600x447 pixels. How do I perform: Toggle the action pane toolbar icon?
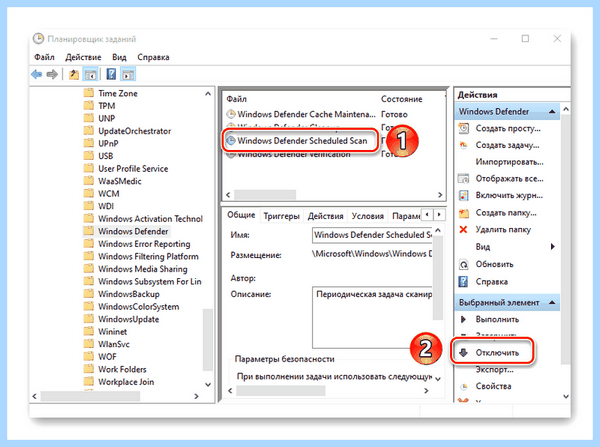point(128,74)
